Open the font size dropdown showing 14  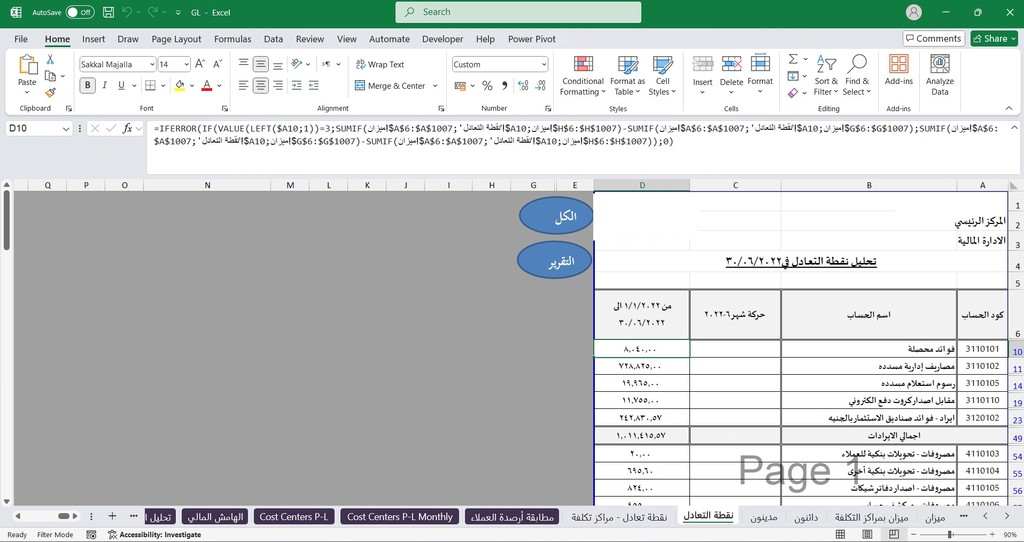pyautogui.click(x=186, y=64)
